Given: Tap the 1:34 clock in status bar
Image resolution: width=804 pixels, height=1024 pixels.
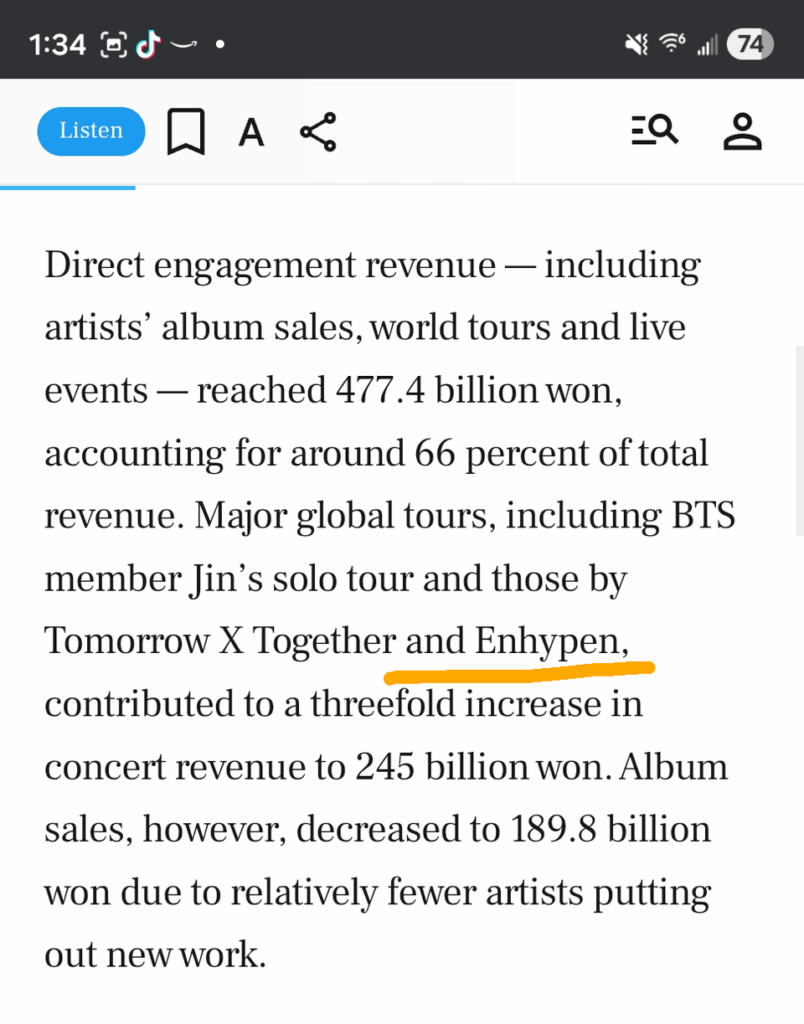Looking at the screenshot, I should [57, 45].
